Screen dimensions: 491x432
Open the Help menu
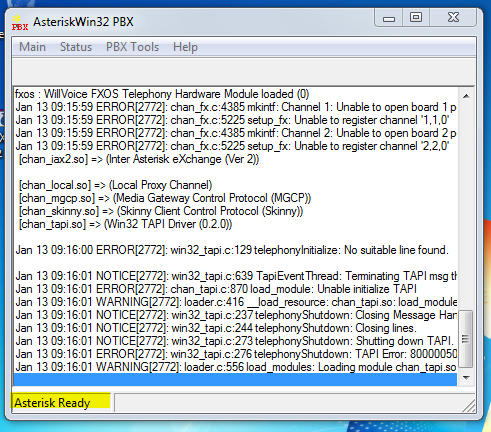coord(185,47)
